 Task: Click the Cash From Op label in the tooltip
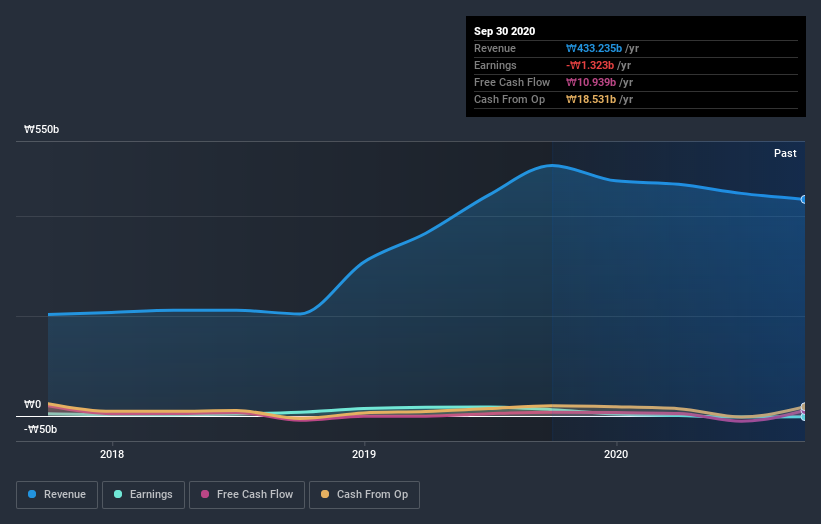click(x=509, y=99)
